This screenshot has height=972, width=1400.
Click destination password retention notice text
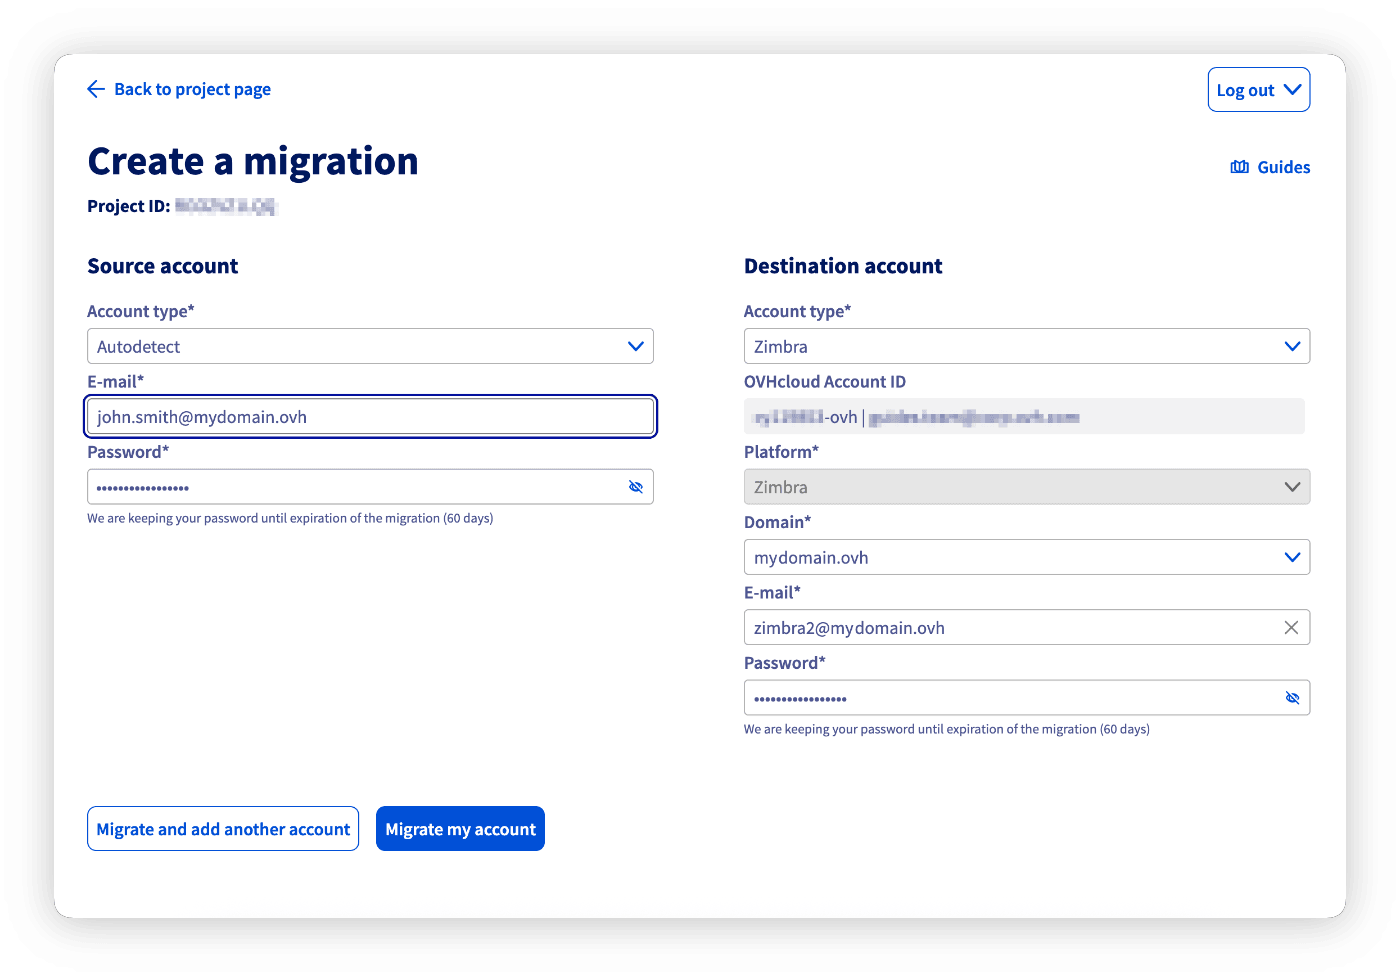click(947, 729)
